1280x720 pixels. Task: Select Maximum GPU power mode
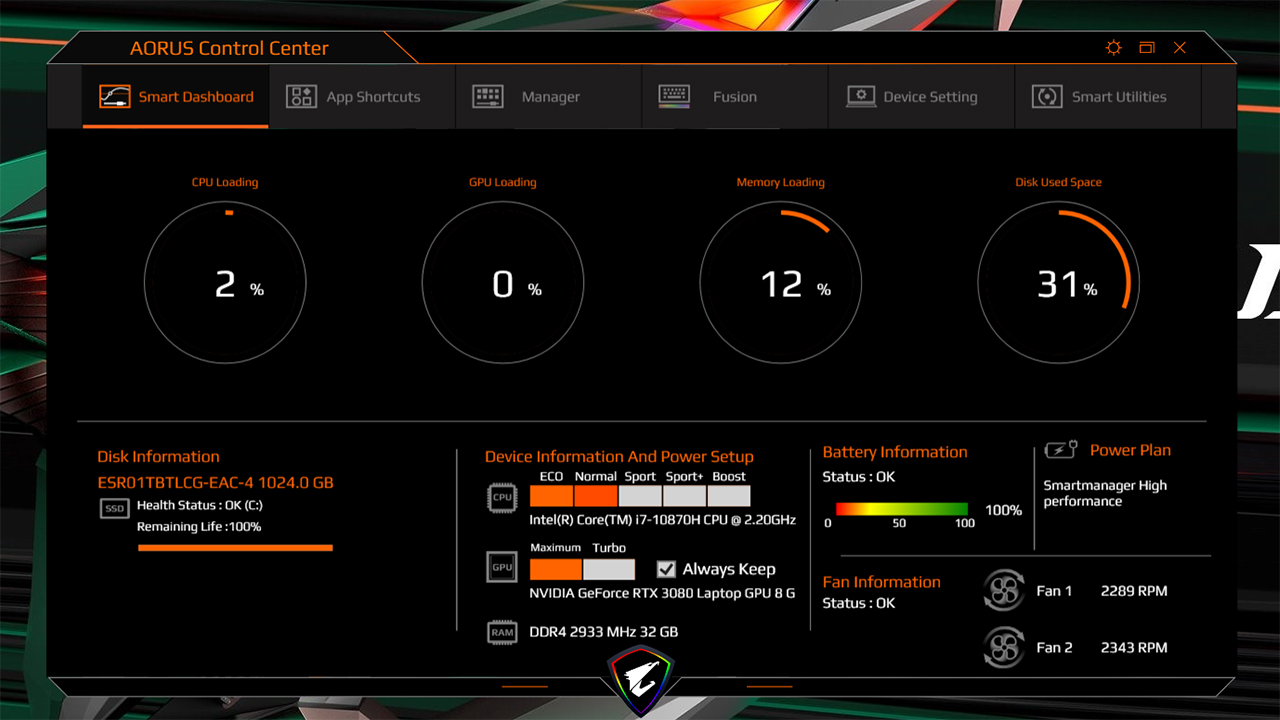tap(555, 569)
